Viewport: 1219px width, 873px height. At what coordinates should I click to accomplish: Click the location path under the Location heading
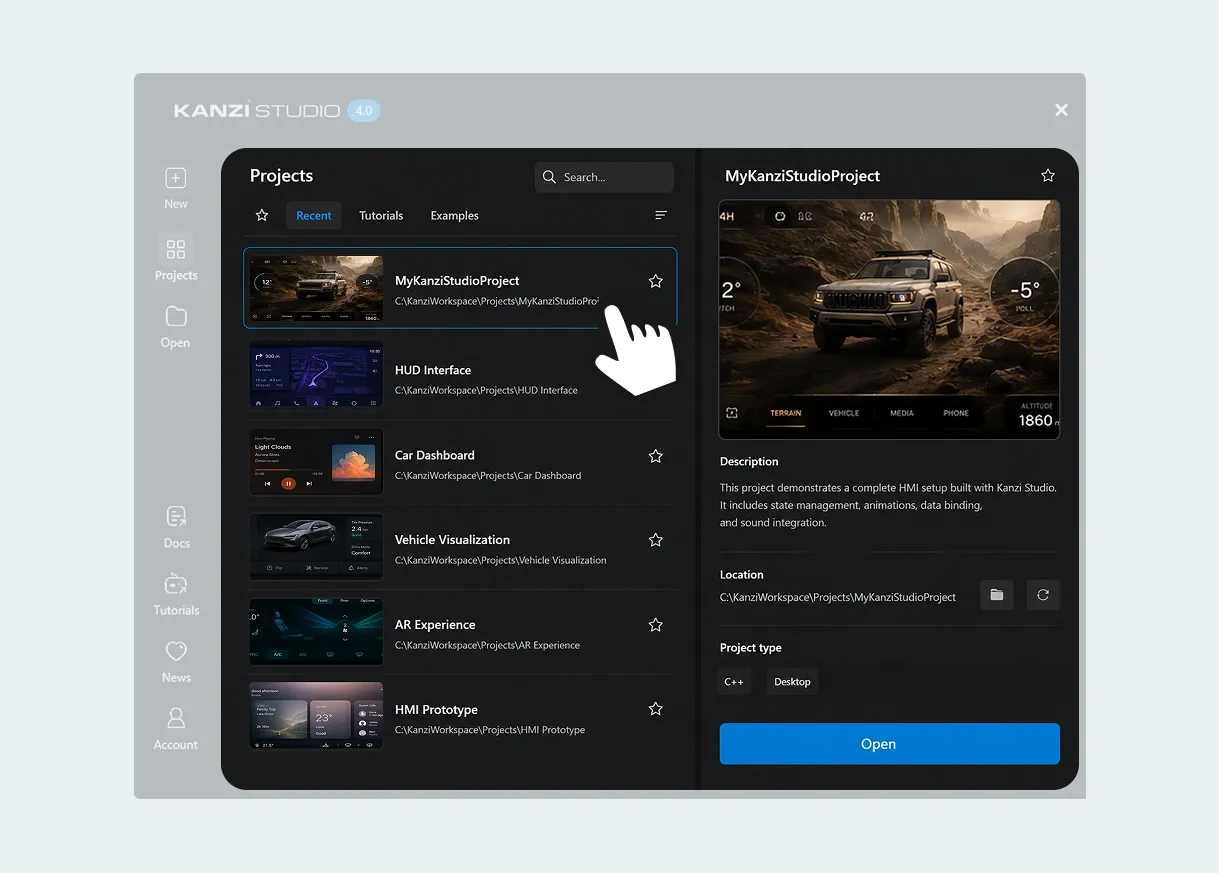[838, 597]
